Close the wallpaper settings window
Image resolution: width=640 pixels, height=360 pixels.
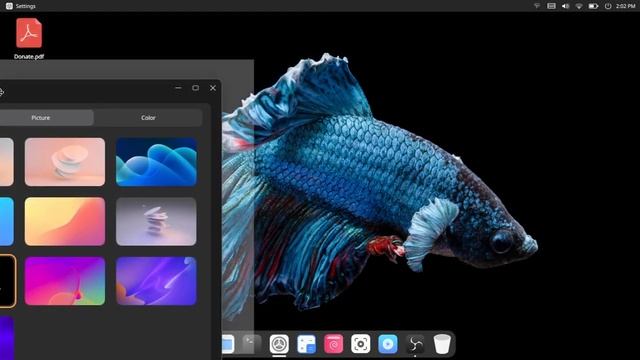coord(213,88)
